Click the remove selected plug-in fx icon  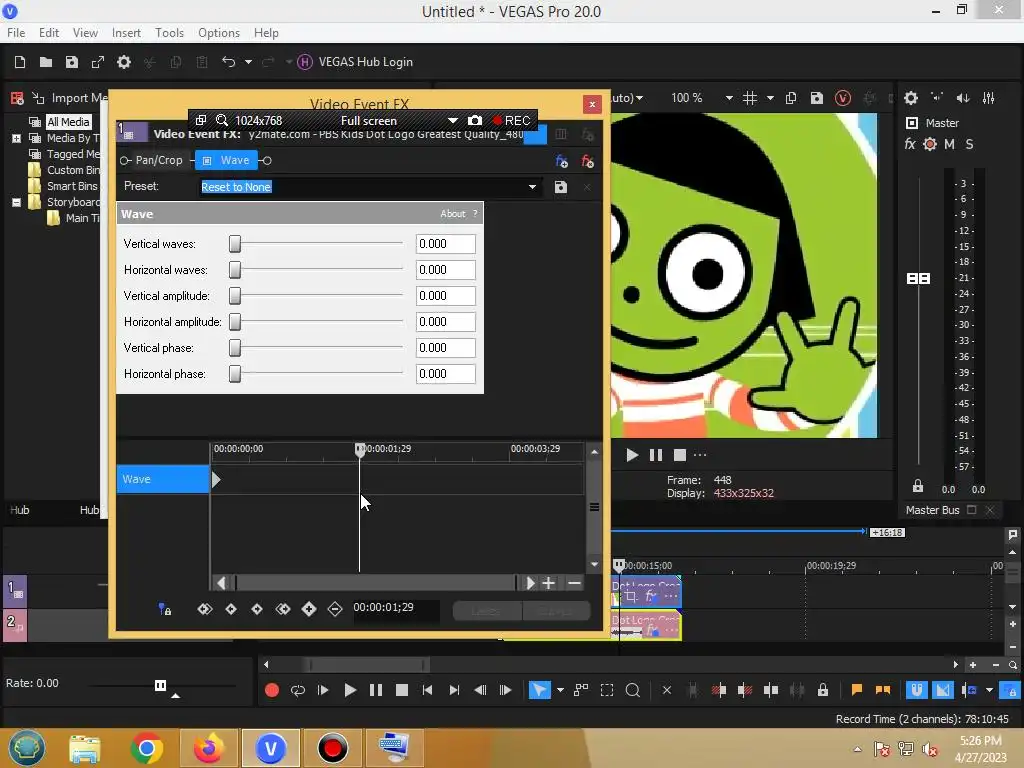[x=587, y=161]
